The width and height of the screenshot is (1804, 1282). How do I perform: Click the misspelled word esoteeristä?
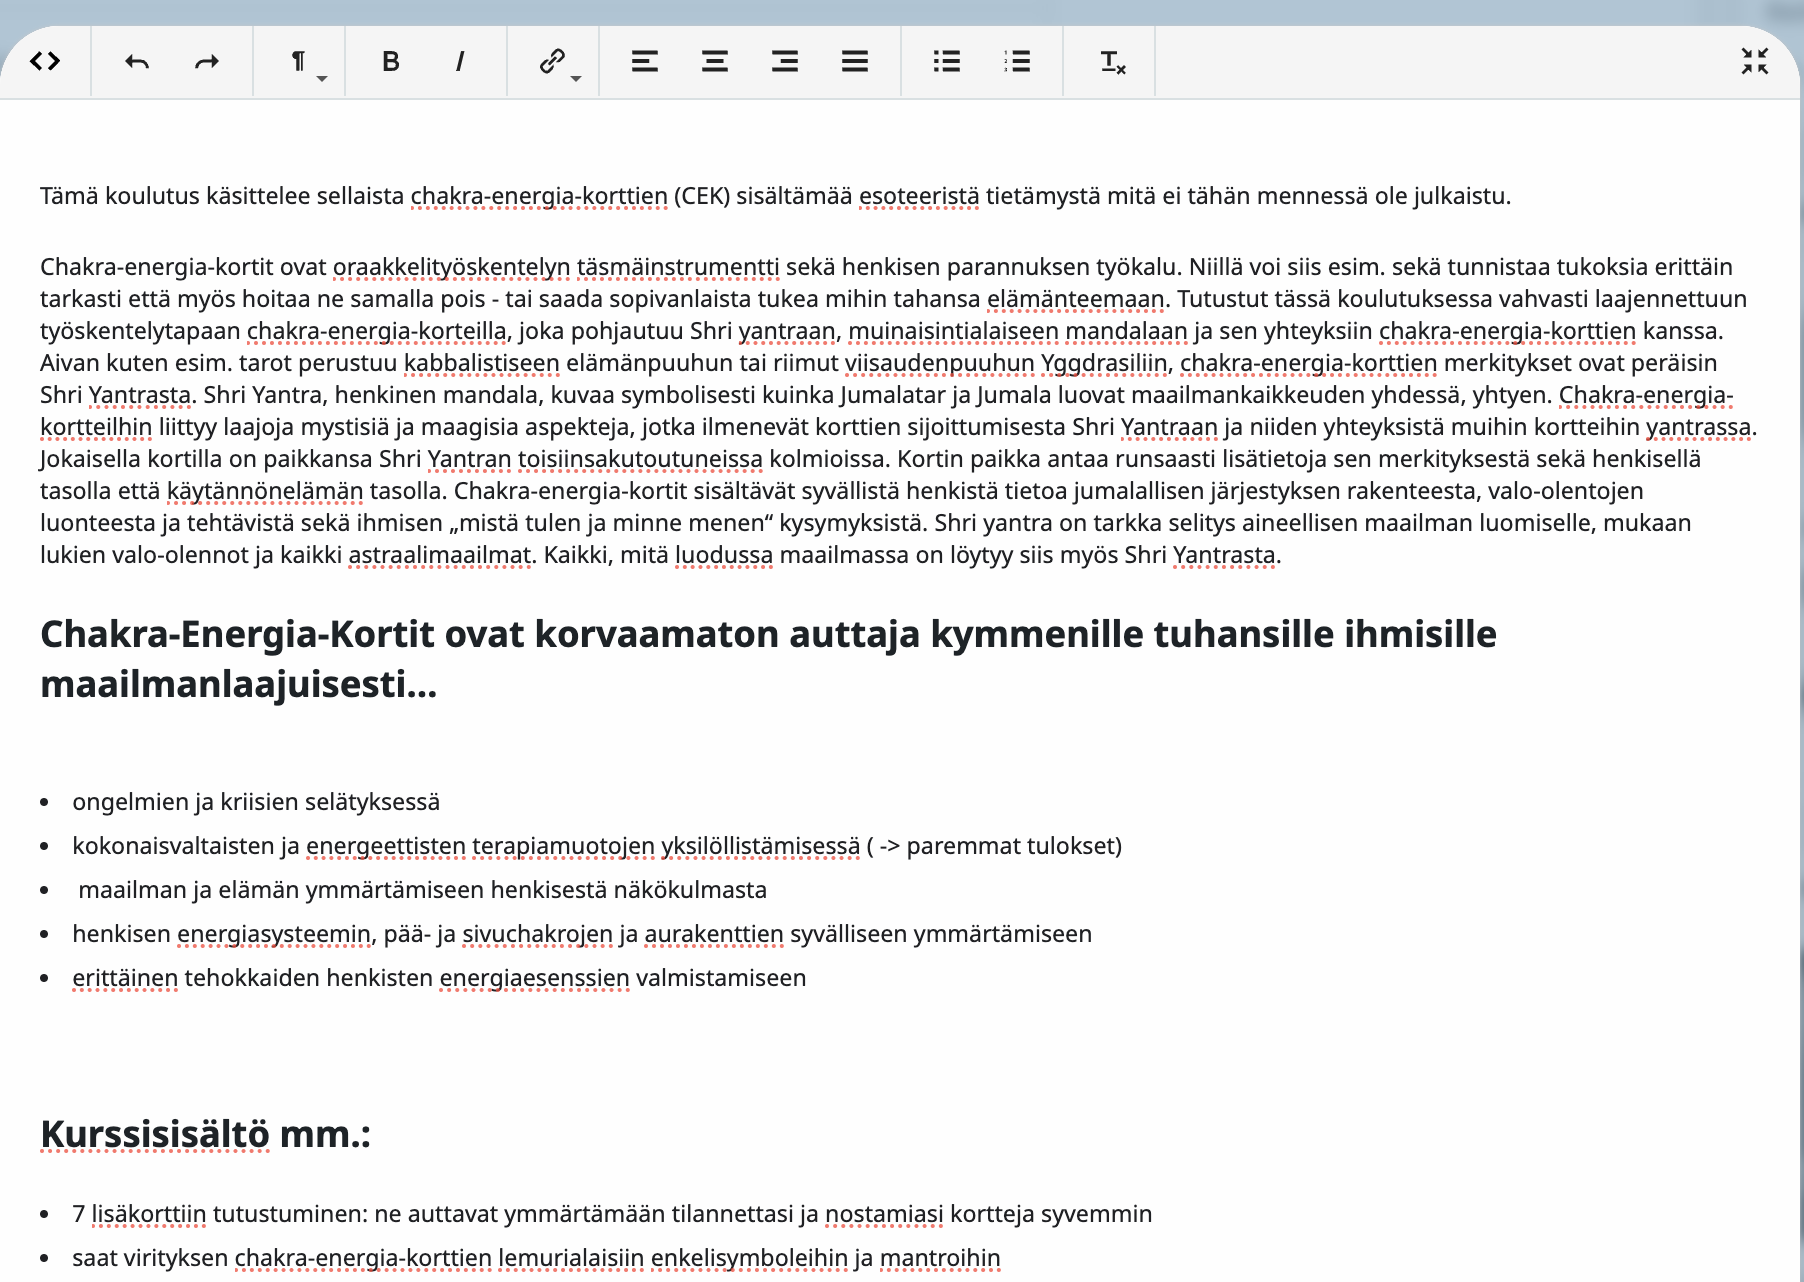(919, 196)
